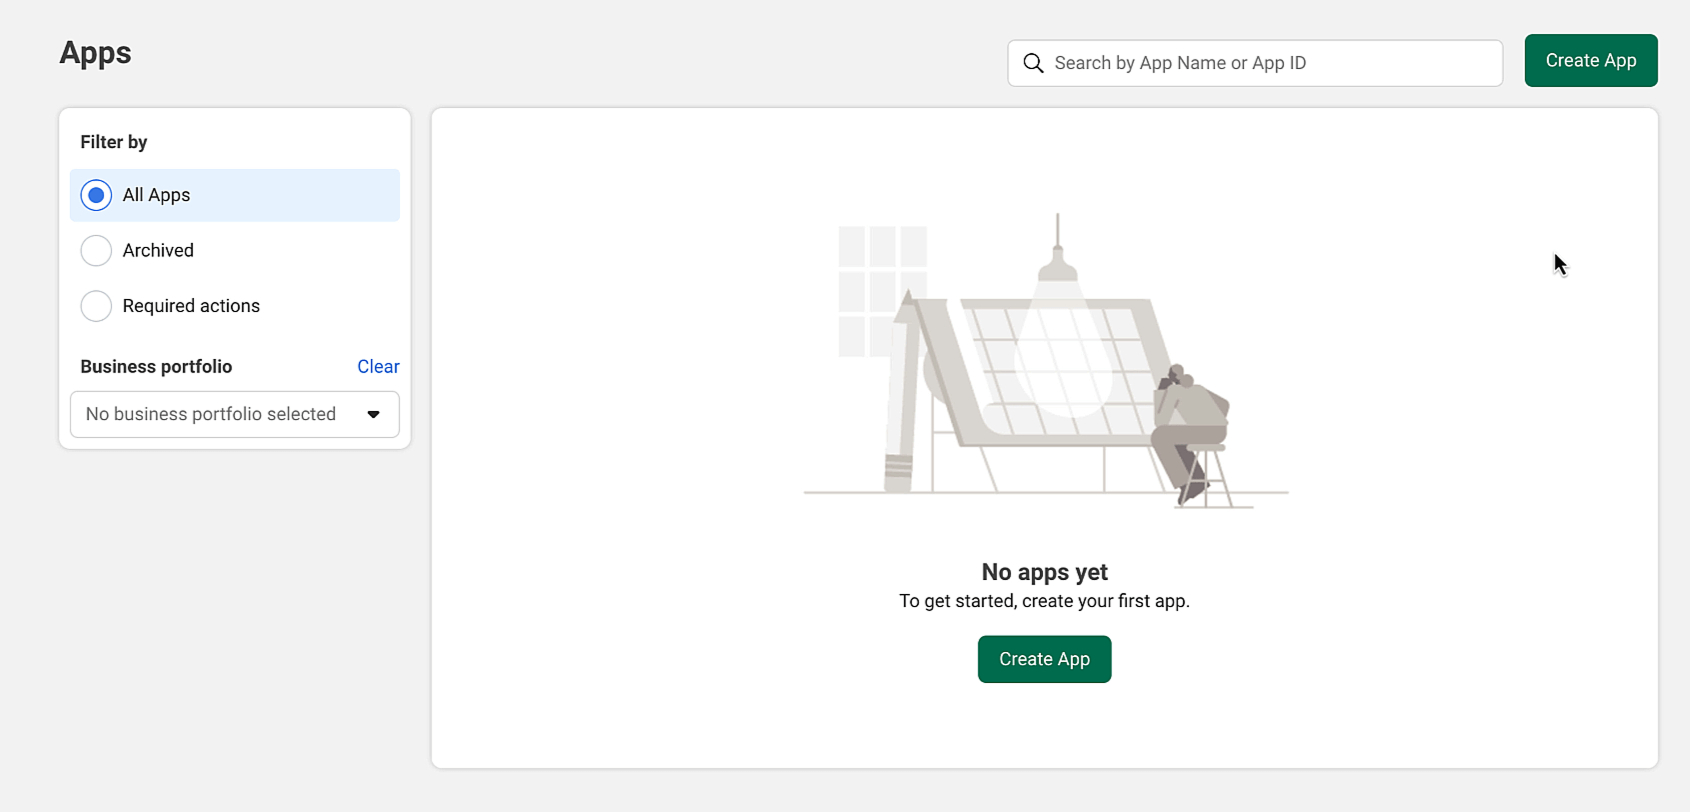This screenshot has width=1690, height=812.
Task: Click the window grid in the illustration
Action: point(882,290)
